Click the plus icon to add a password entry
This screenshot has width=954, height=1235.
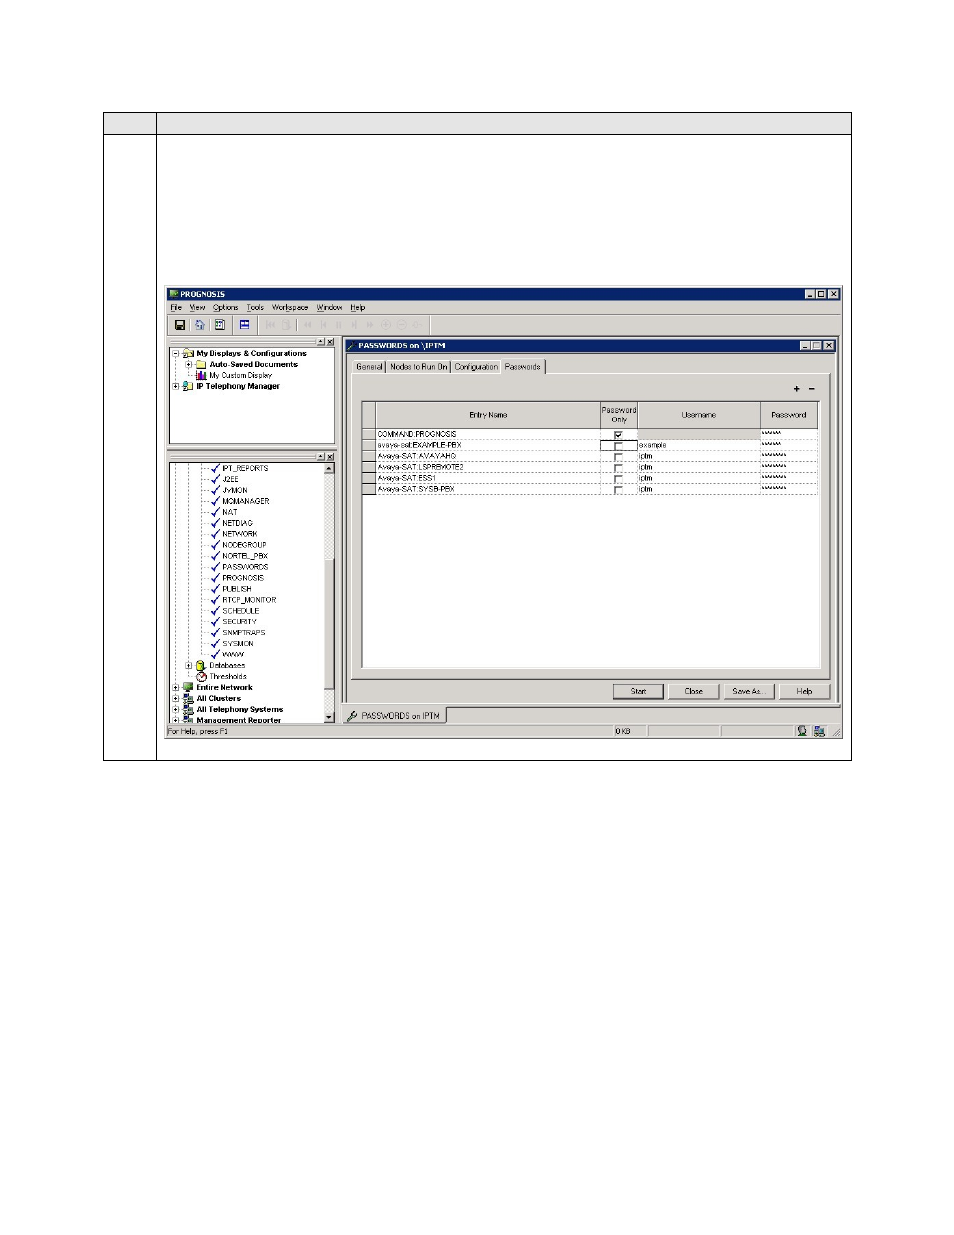[797, 389]
